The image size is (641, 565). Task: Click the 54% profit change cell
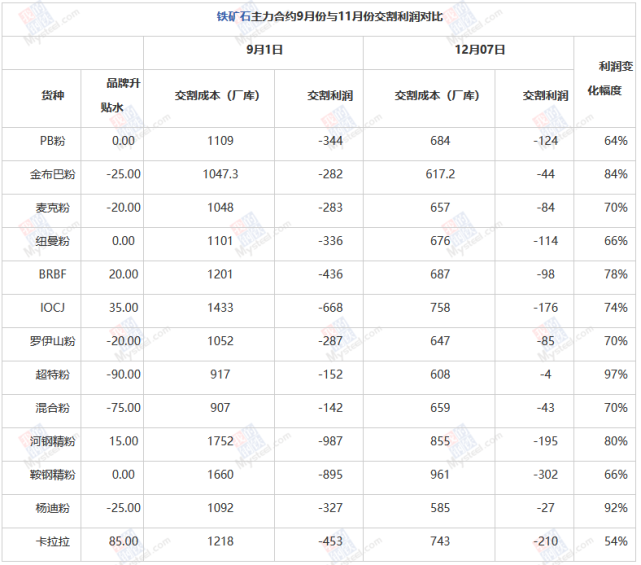(x=616, y=541)
